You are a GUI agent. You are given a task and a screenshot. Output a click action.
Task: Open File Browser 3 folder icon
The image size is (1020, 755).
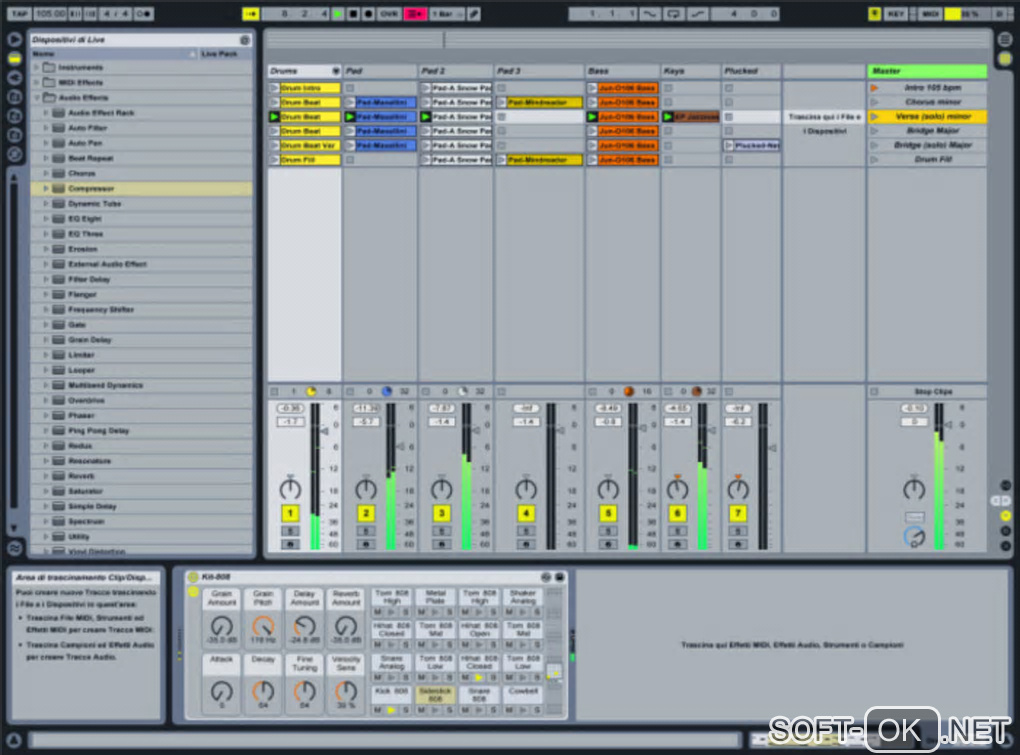coord(14,135)
